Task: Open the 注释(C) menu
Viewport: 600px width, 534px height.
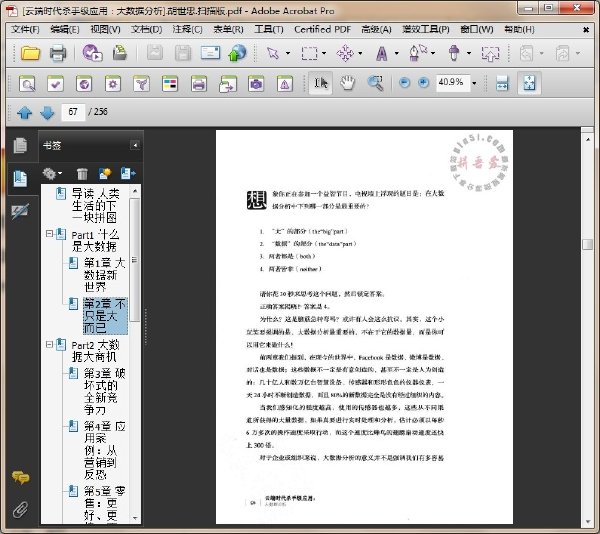Action: pyautogui.click(x=187, y=29)
